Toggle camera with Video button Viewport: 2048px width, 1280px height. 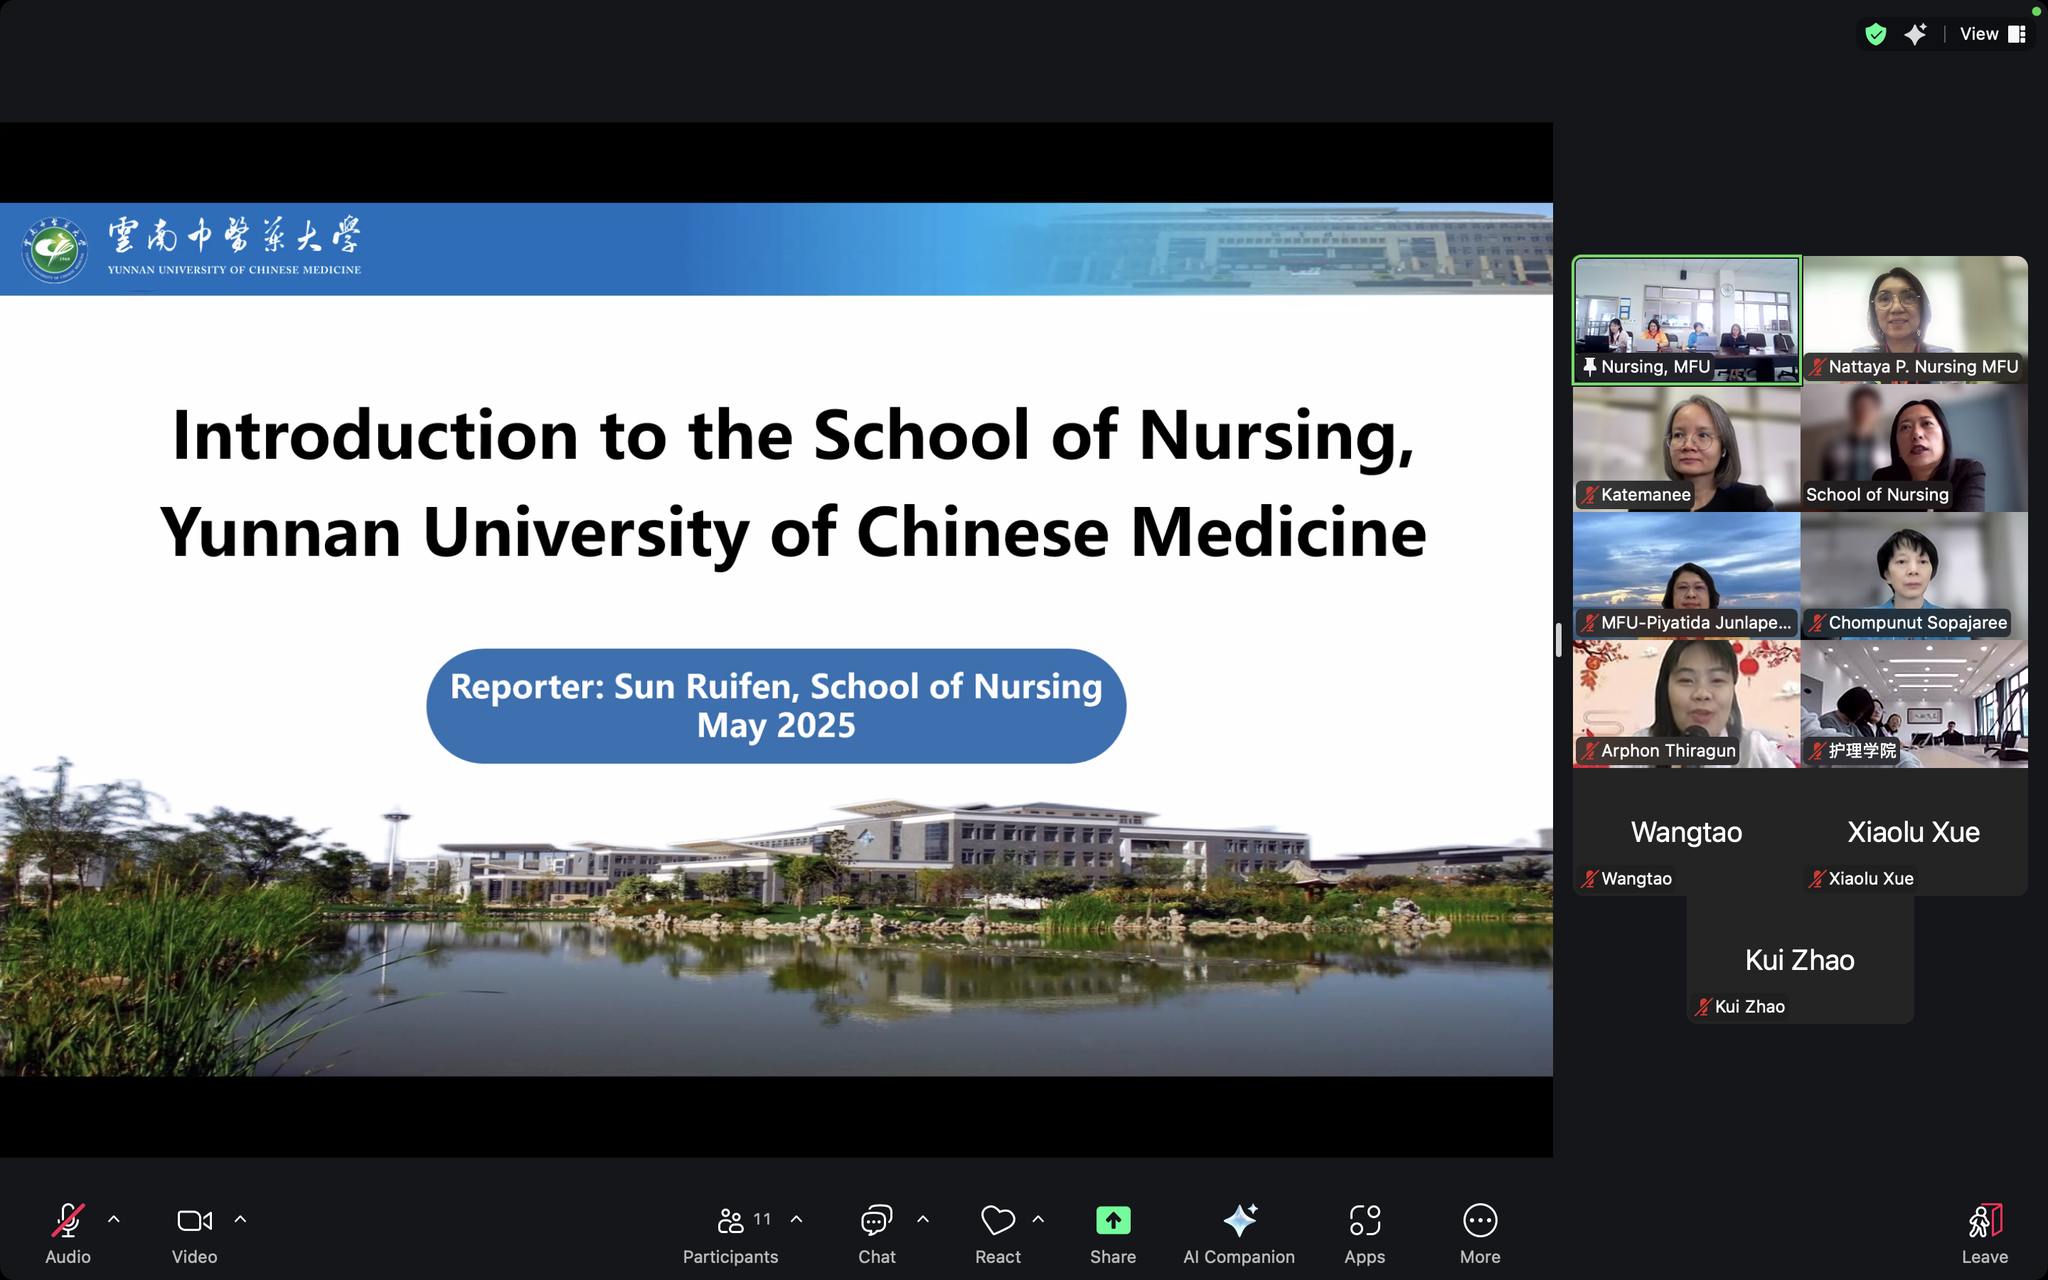[x=194, y=1220]
